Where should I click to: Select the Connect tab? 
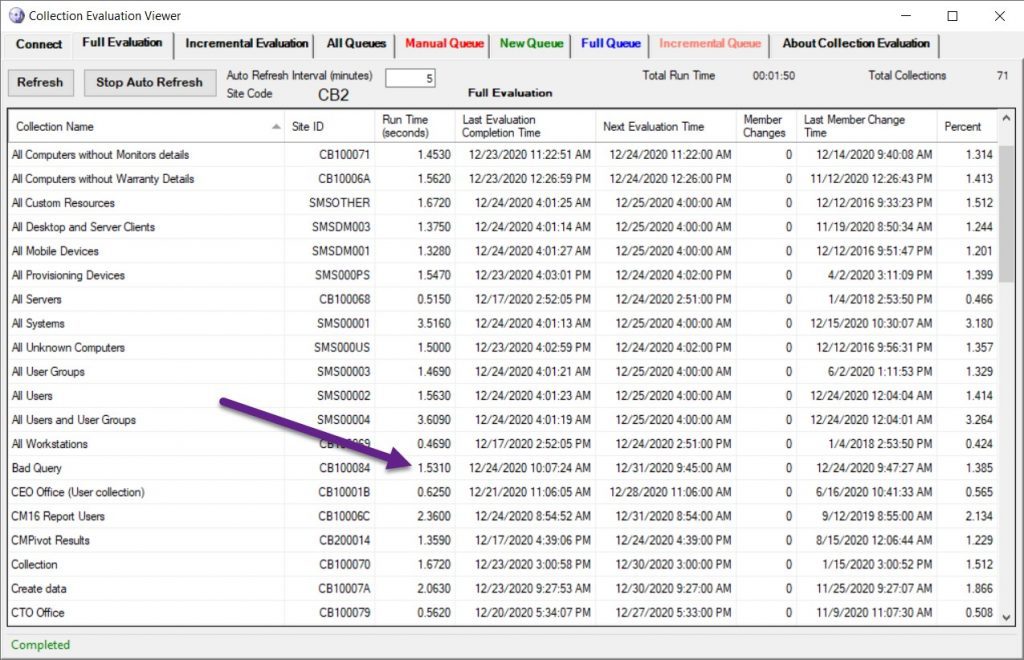coord(38,44)
